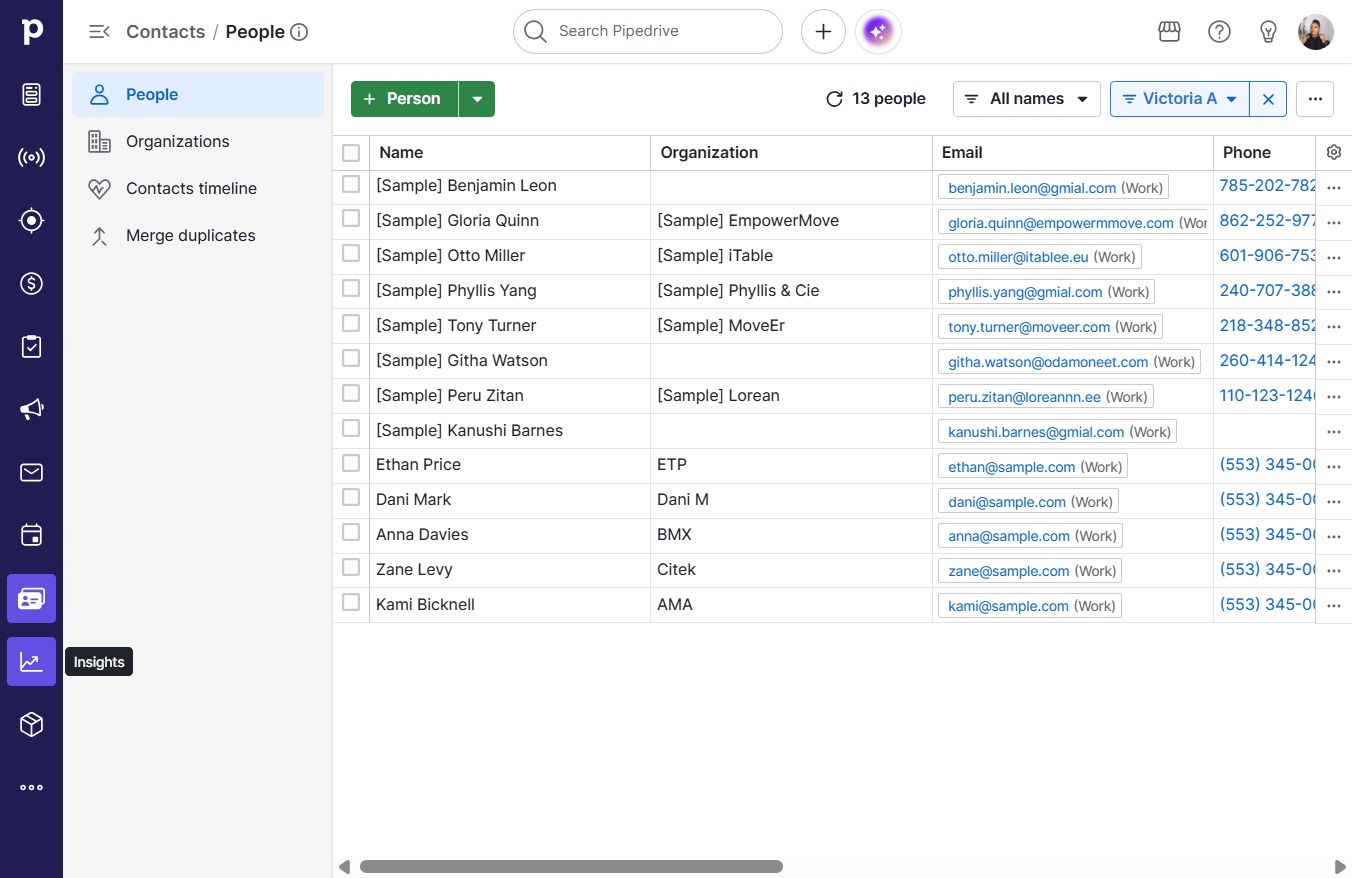Open the Leads radar icon in sidebar

(x=31, y=158)
